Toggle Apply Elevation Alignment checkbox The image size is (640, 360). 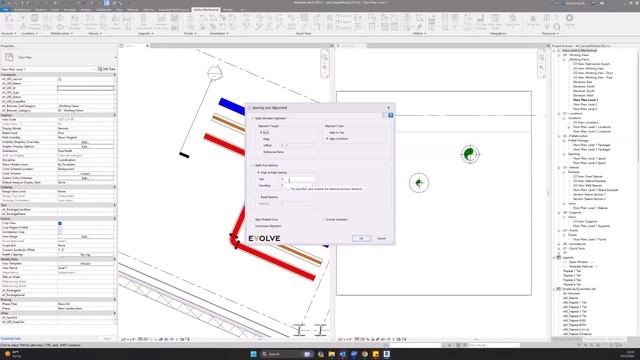pos(253,118)
